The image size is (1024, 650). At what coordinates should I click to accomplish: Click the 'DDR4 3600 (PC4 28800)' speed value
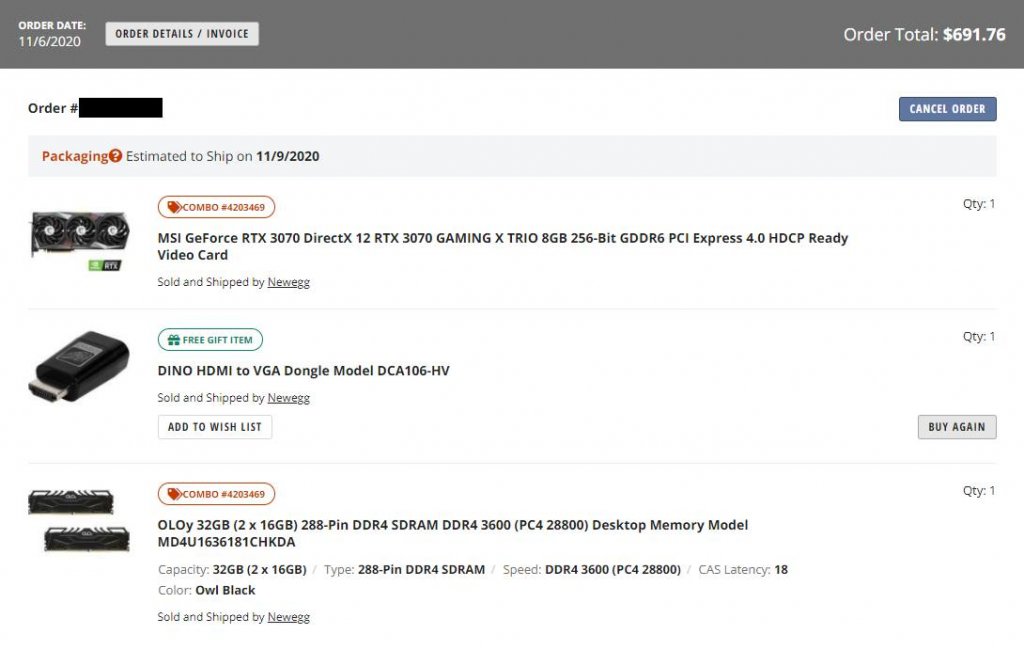(613, 570)
